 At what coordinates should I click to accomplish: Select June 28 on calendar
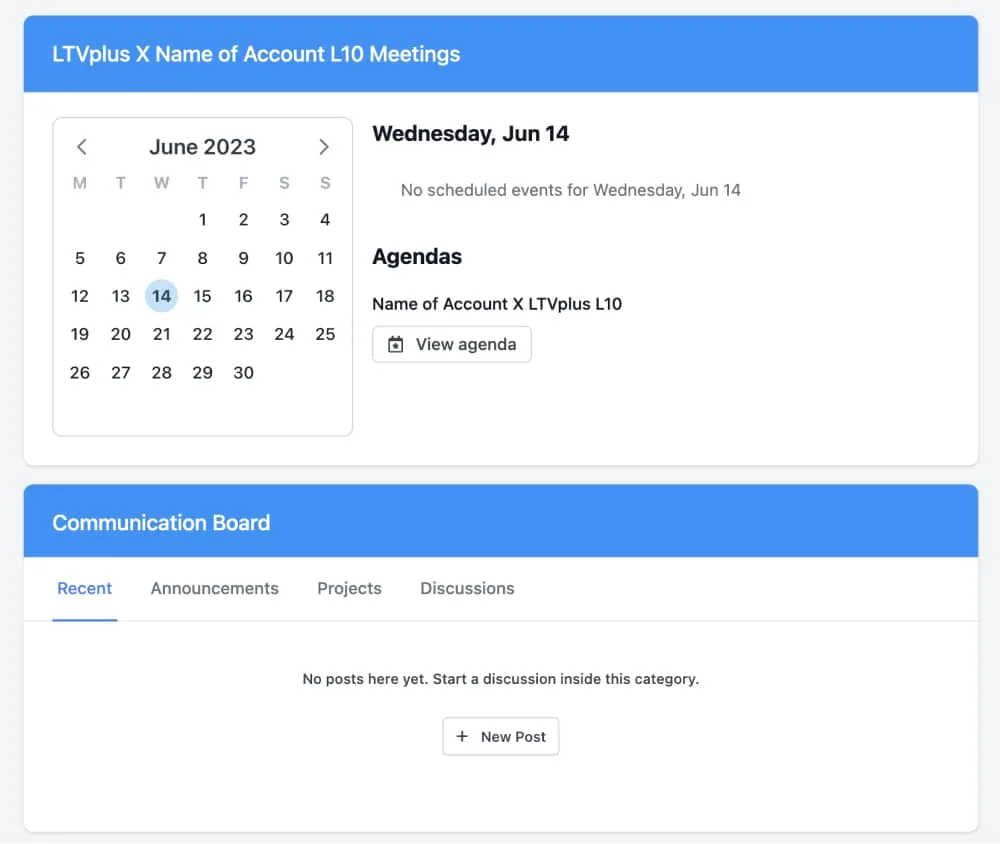click(x=161, y=373)
